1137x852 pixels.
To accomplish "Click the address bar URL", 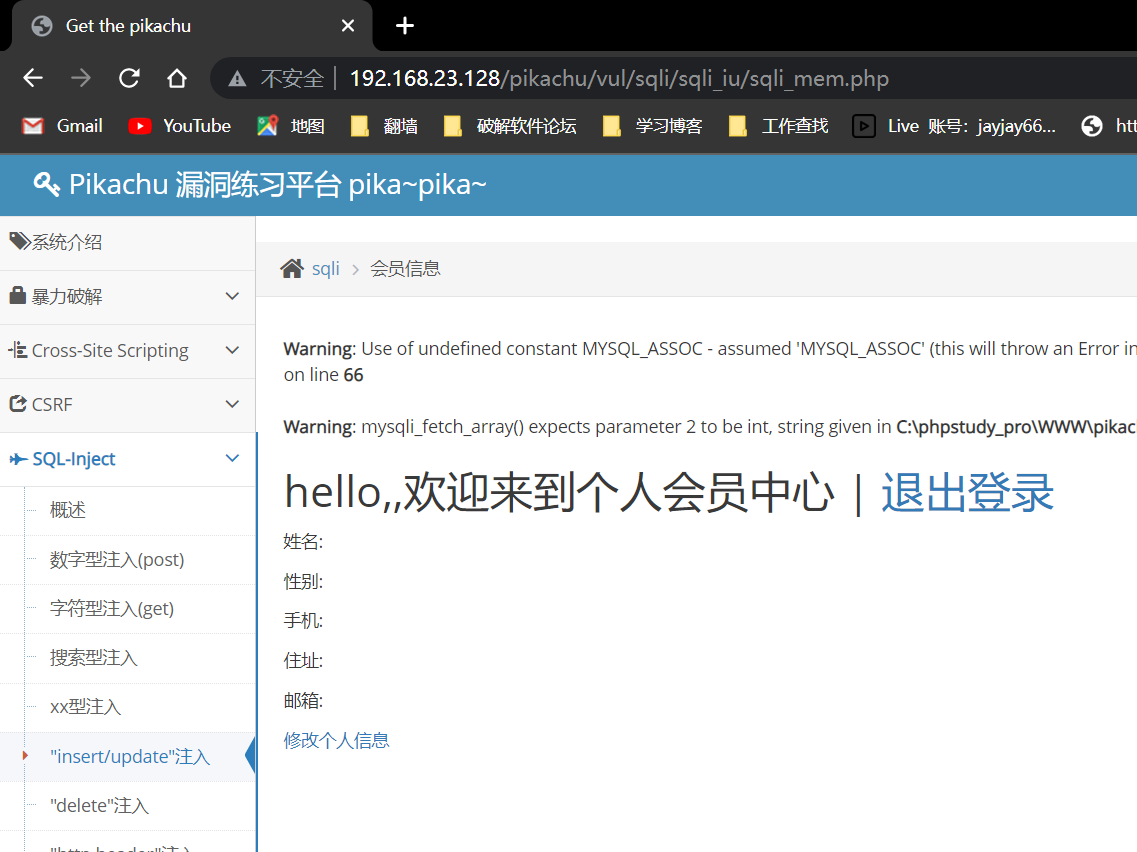I will click(x=618, y=79).
